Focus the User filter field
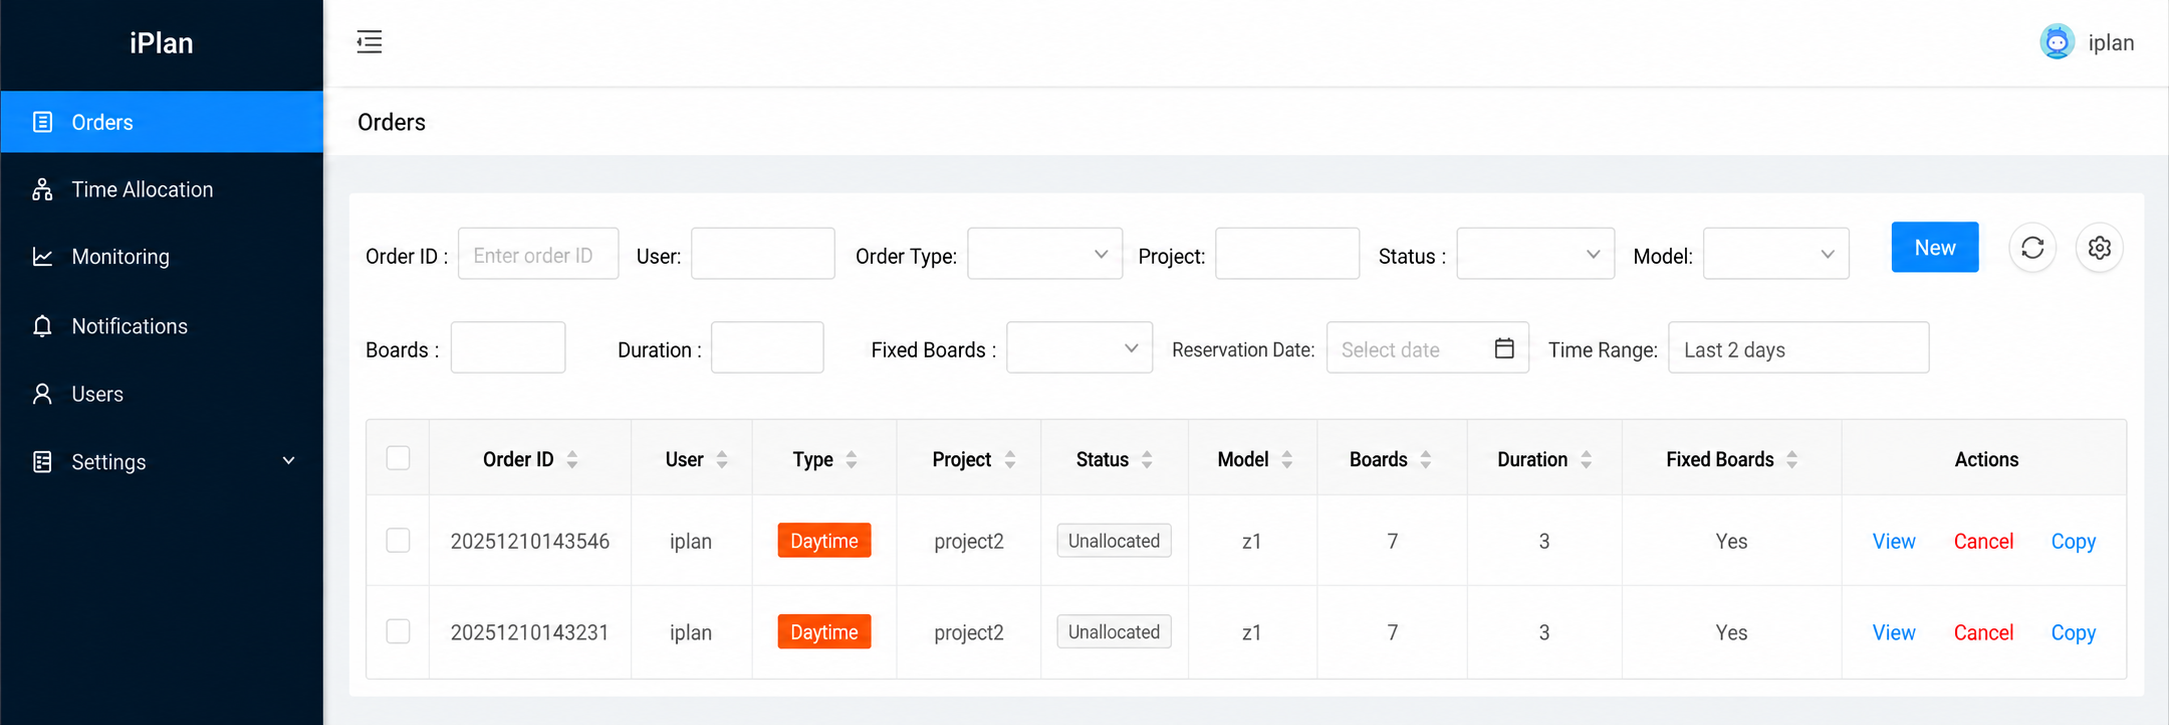This screenshot has height=725, width=2169. [x=762, y=254]
